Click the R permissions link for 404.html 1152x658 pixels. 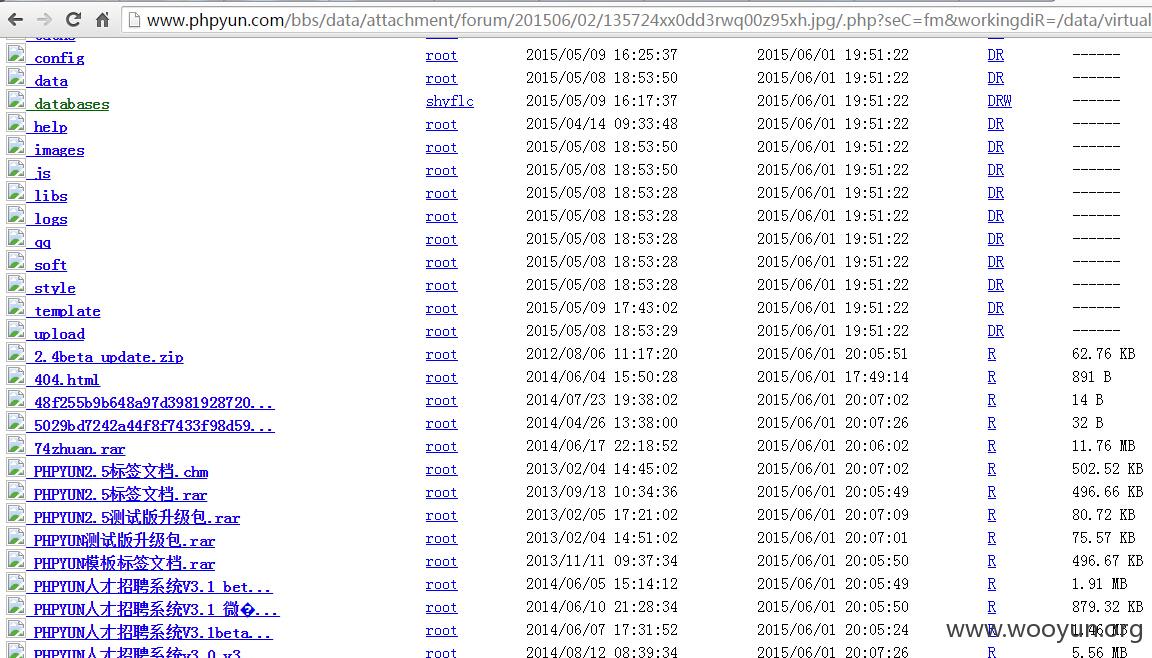pos(992,377)
